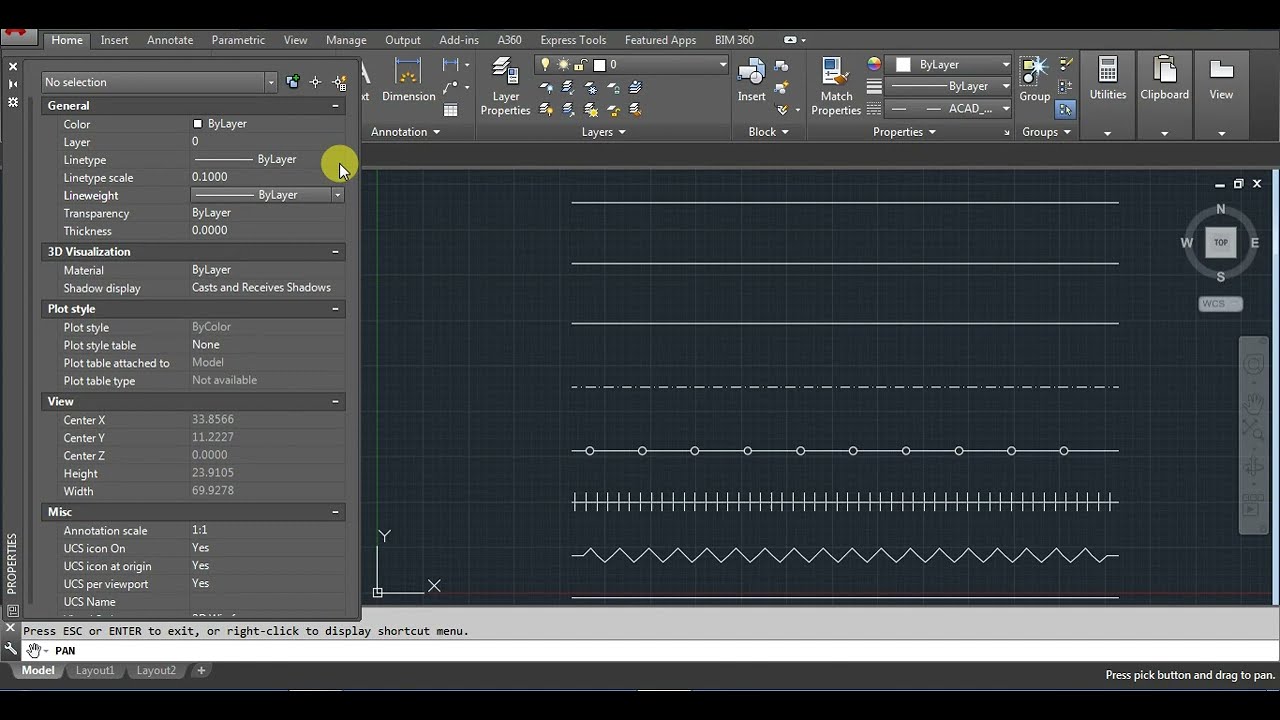Open the Express Tools tab

[x=573, y=40]
